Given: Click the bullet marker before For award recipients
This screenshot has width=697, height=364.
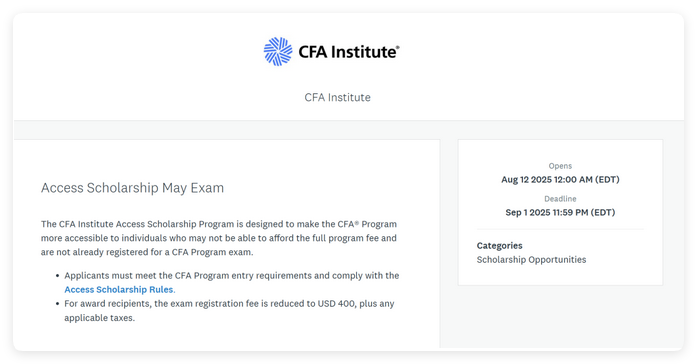Looking at the screenshot, I should tap(57, 304).
